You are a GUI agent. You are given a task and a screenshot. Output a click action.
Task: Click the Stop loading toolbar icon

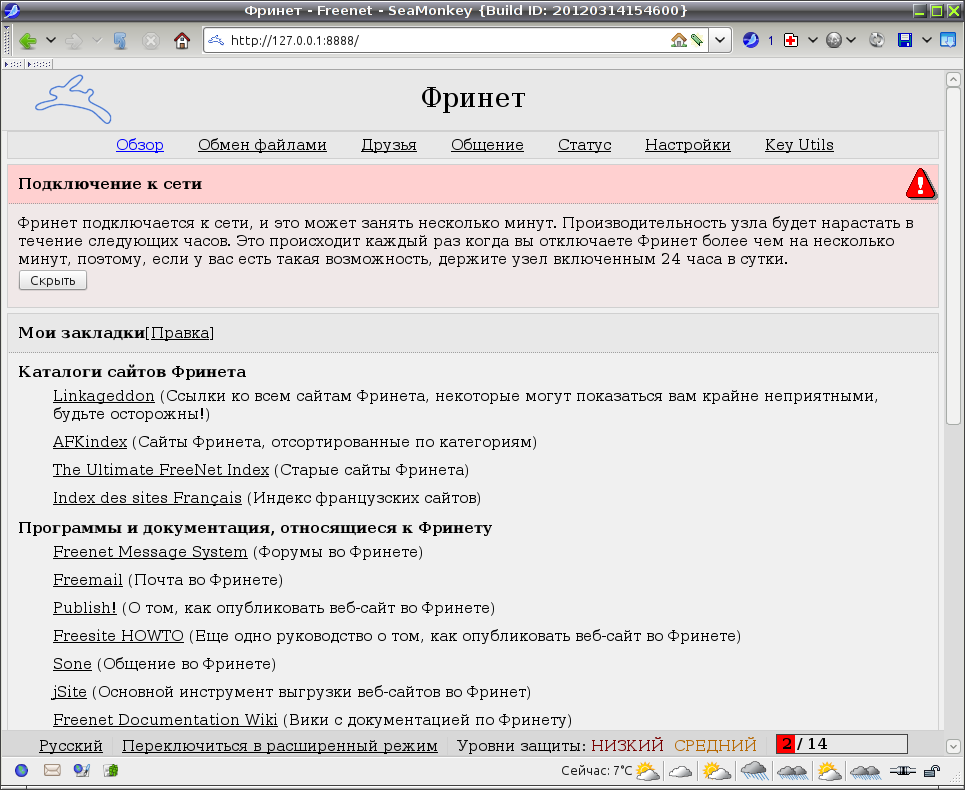[151, 41]
